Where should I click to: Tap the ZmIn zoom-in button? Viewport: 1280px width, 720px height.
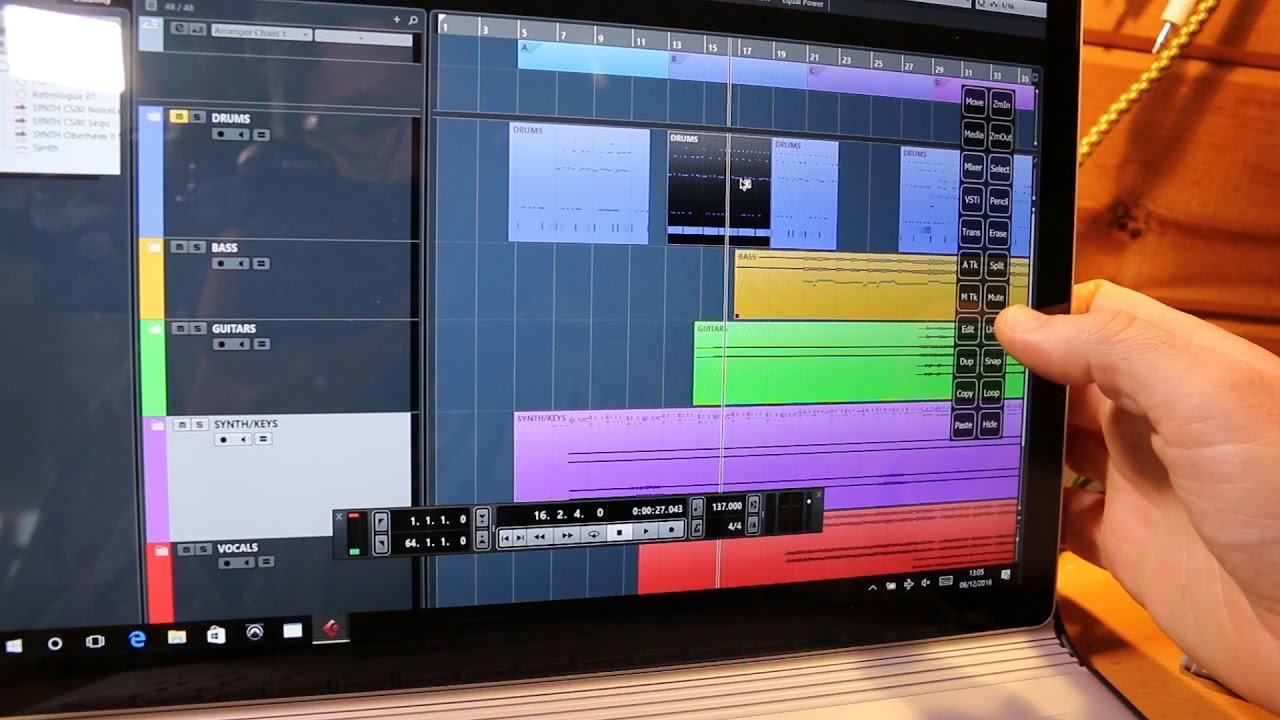coord(1001,104)
